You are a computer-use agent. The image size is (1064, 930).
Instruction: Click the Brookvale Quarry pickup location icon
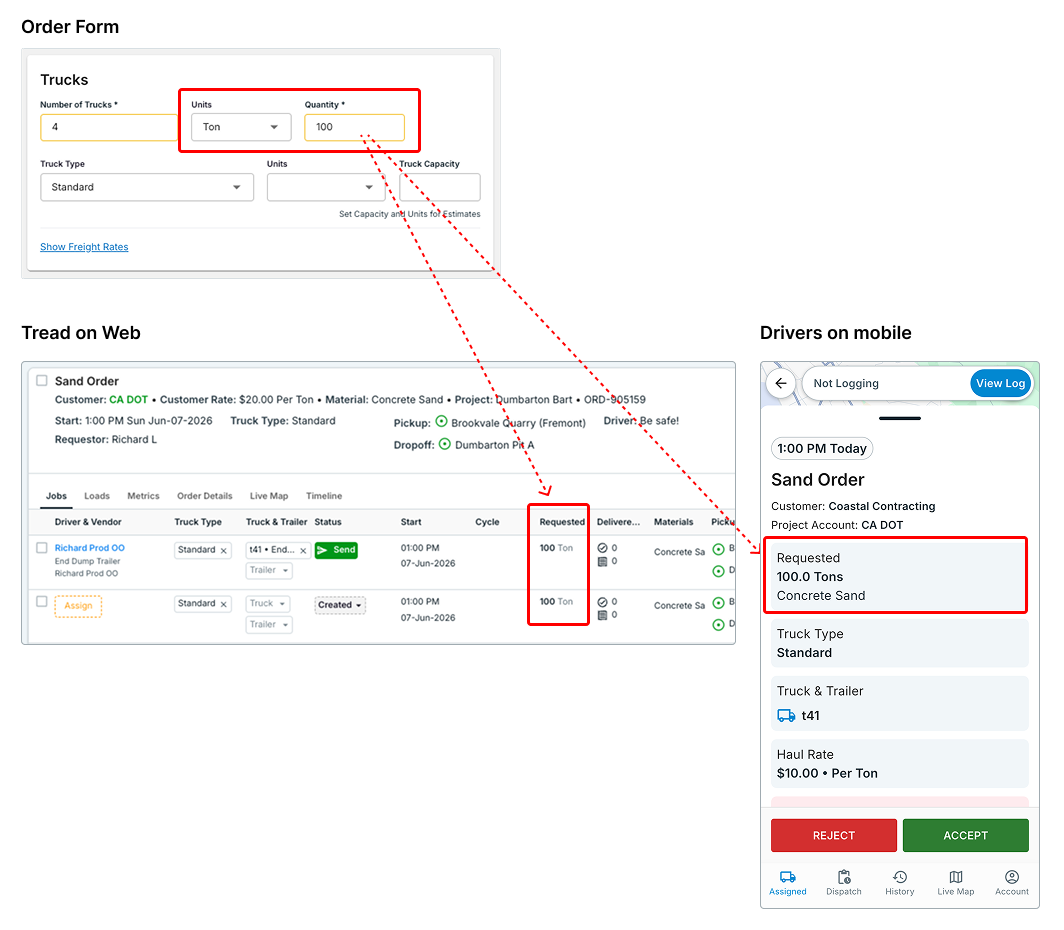click(441, 421)
